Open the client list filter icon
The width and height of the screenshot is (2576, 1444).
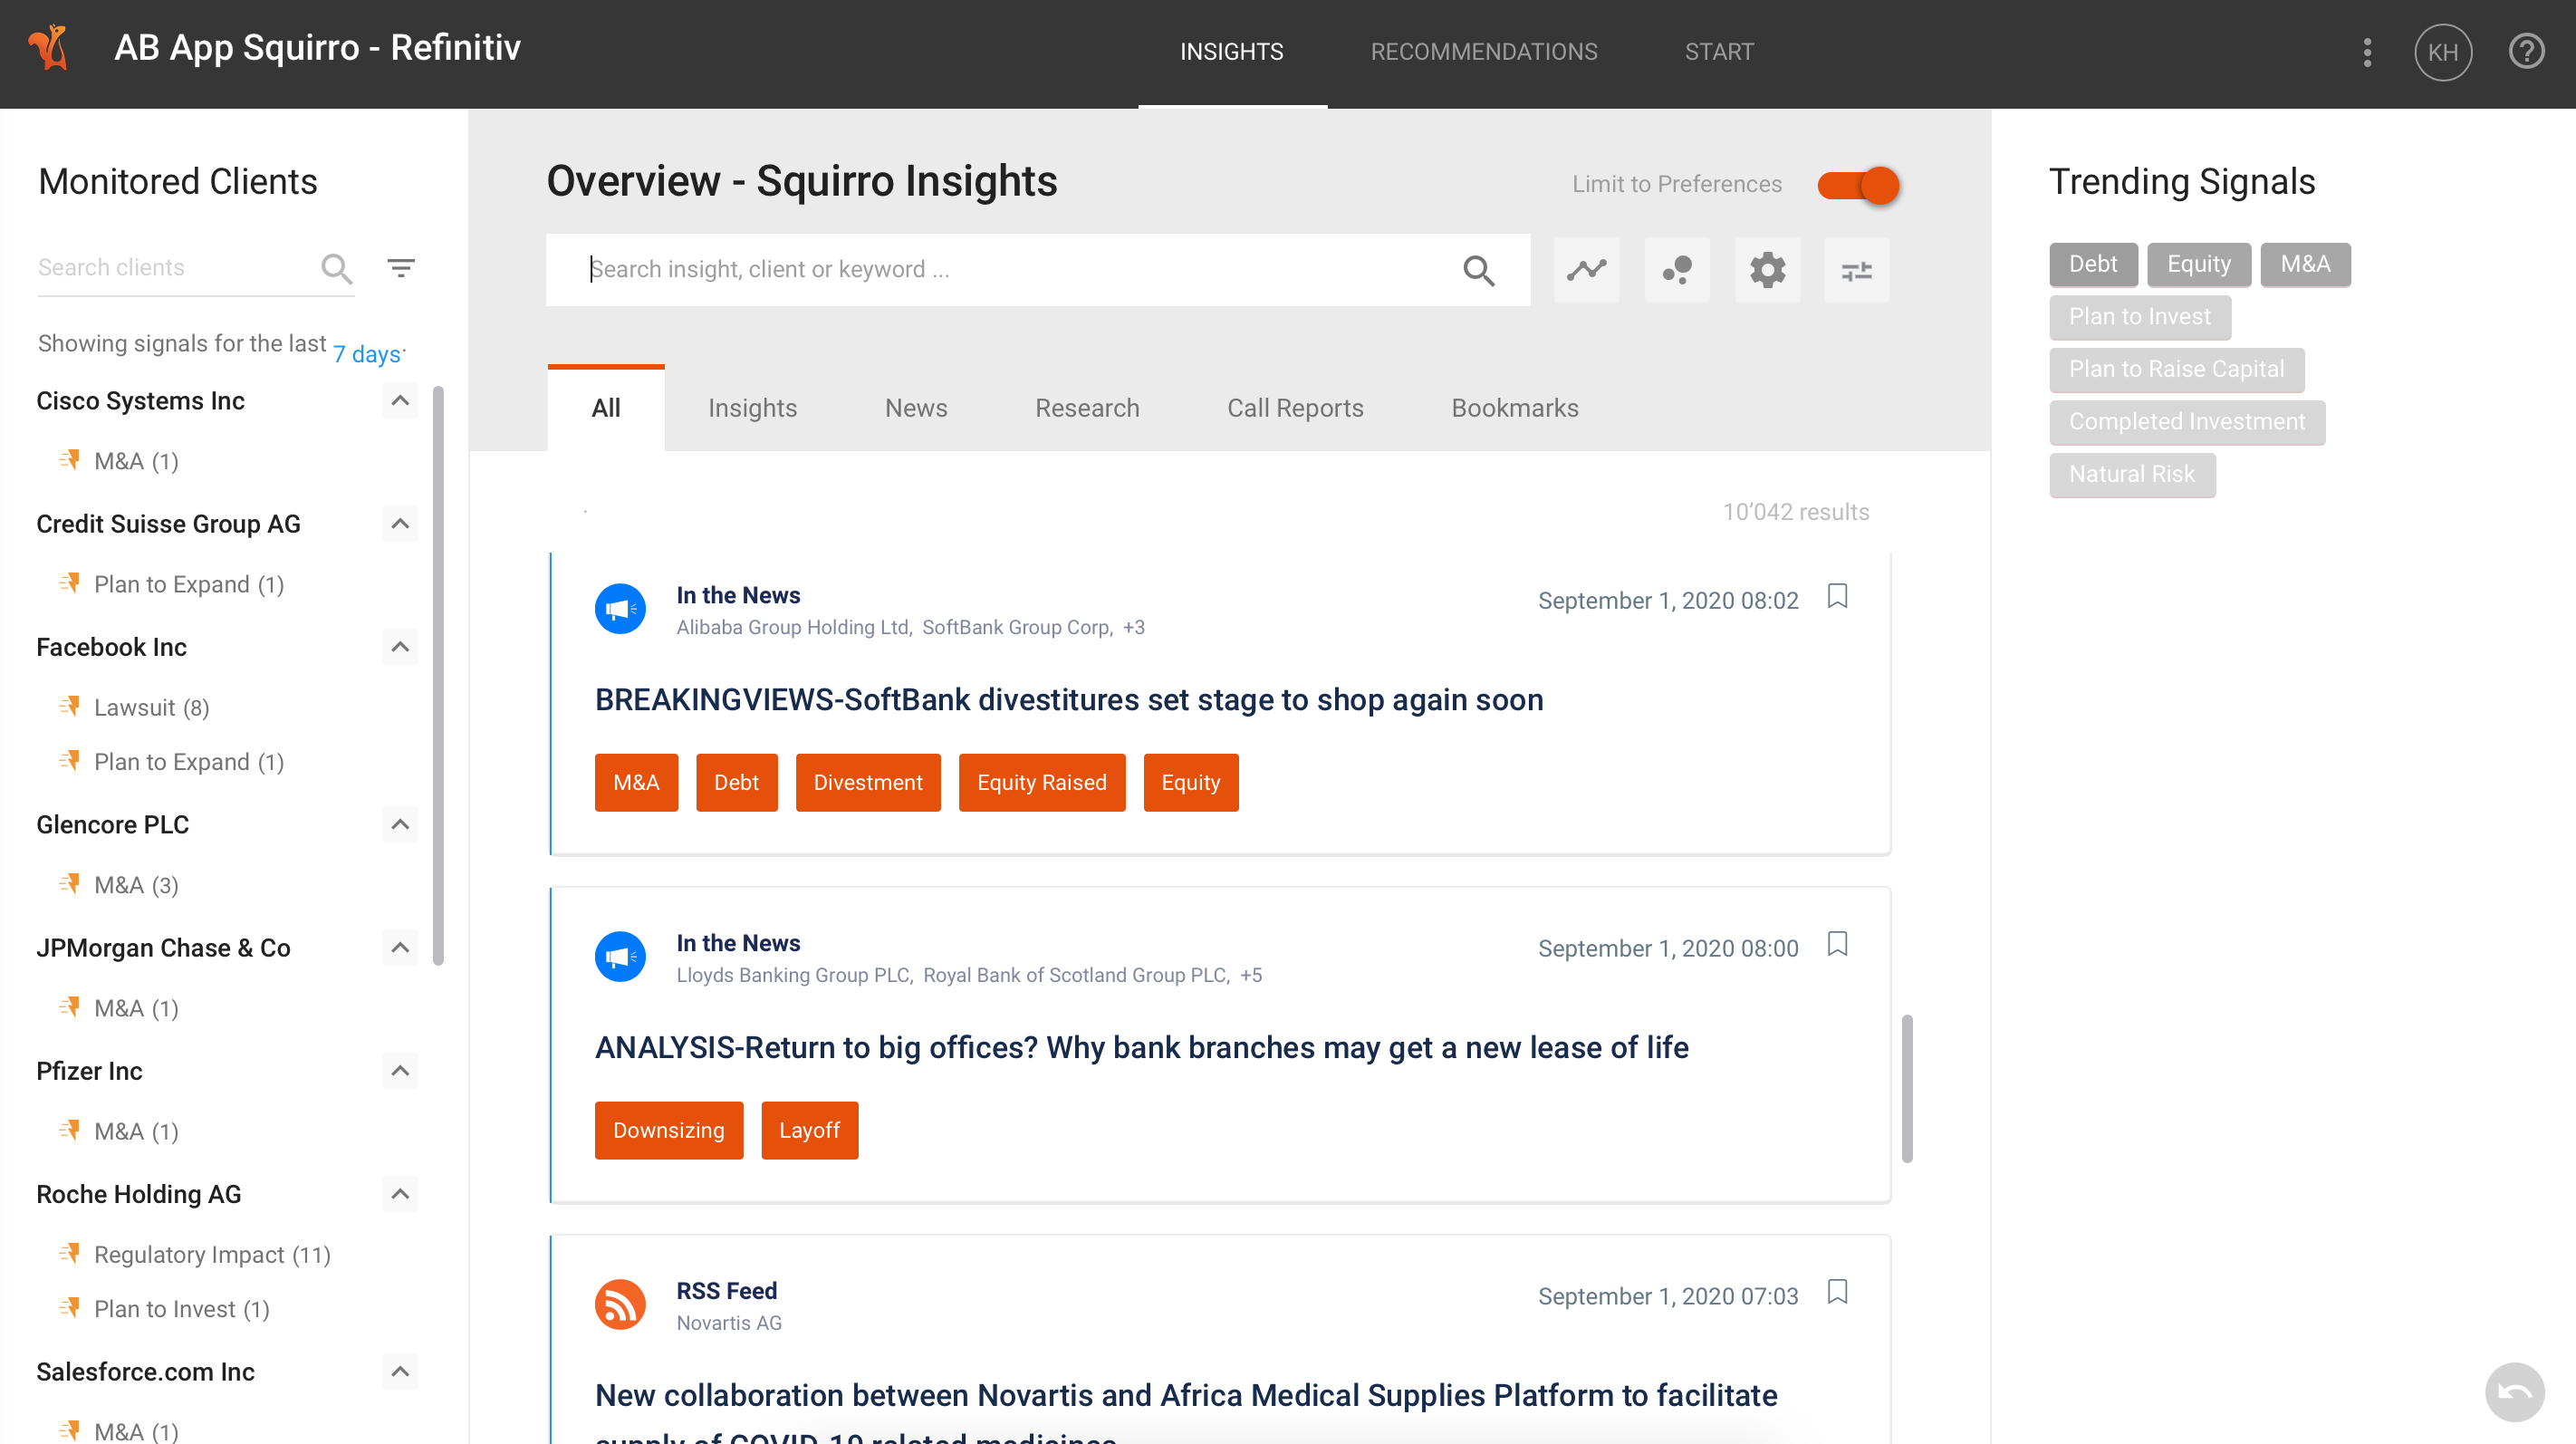(x=401, y=268)
